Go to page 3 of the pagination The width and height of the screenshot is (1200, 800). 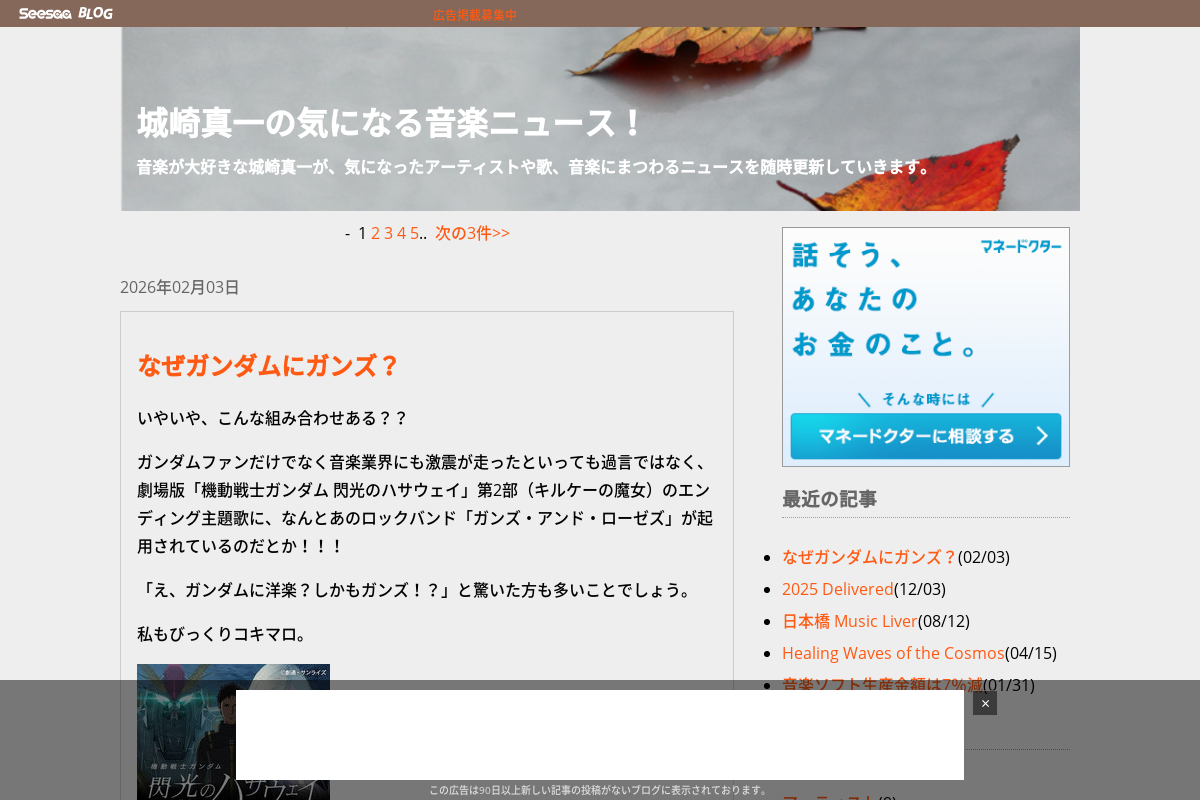(389, 233)
